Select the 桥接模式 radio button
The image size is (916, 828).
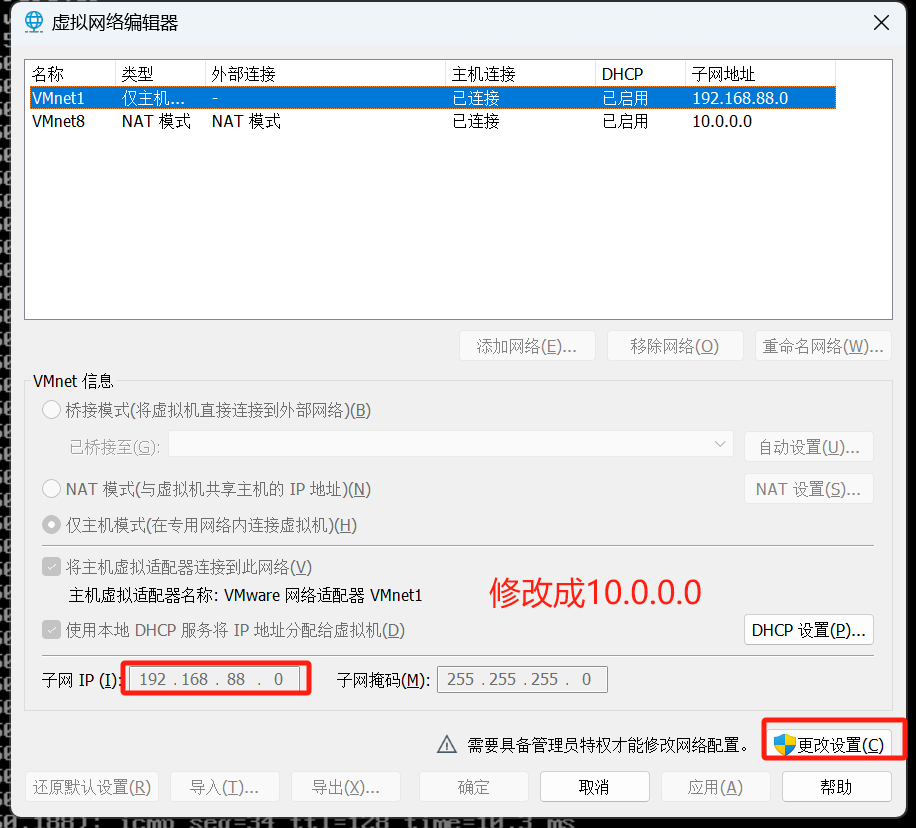[51, 410]
